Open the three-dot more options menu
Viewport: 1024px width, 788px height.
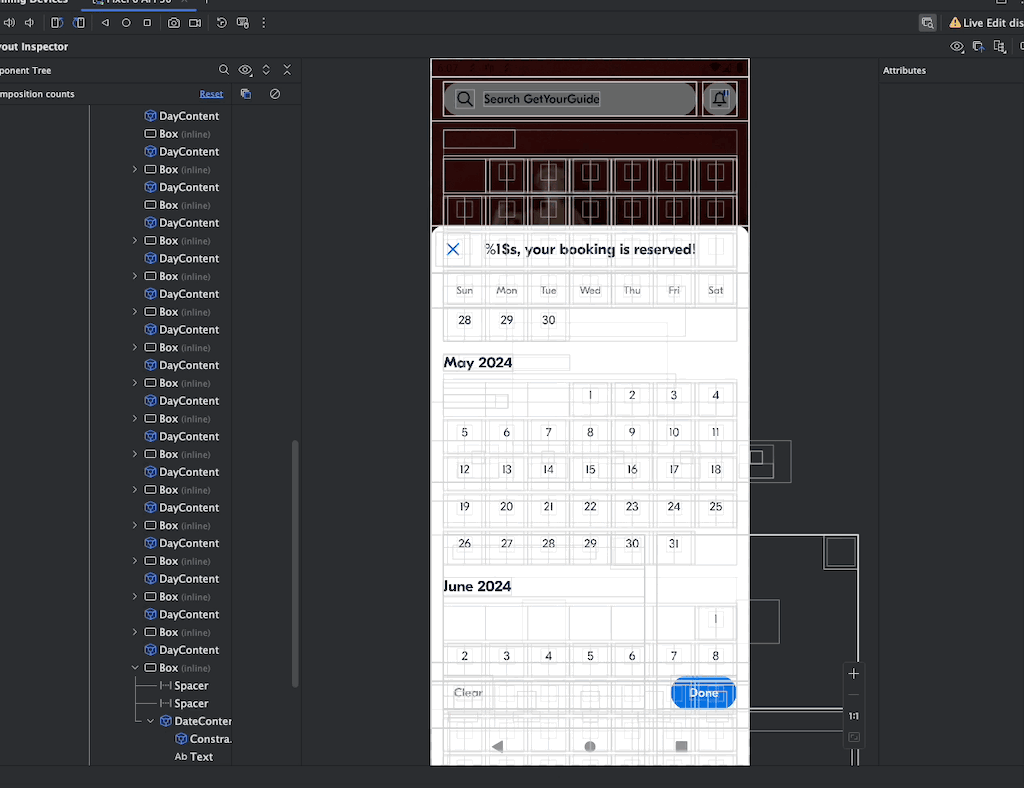264,23
